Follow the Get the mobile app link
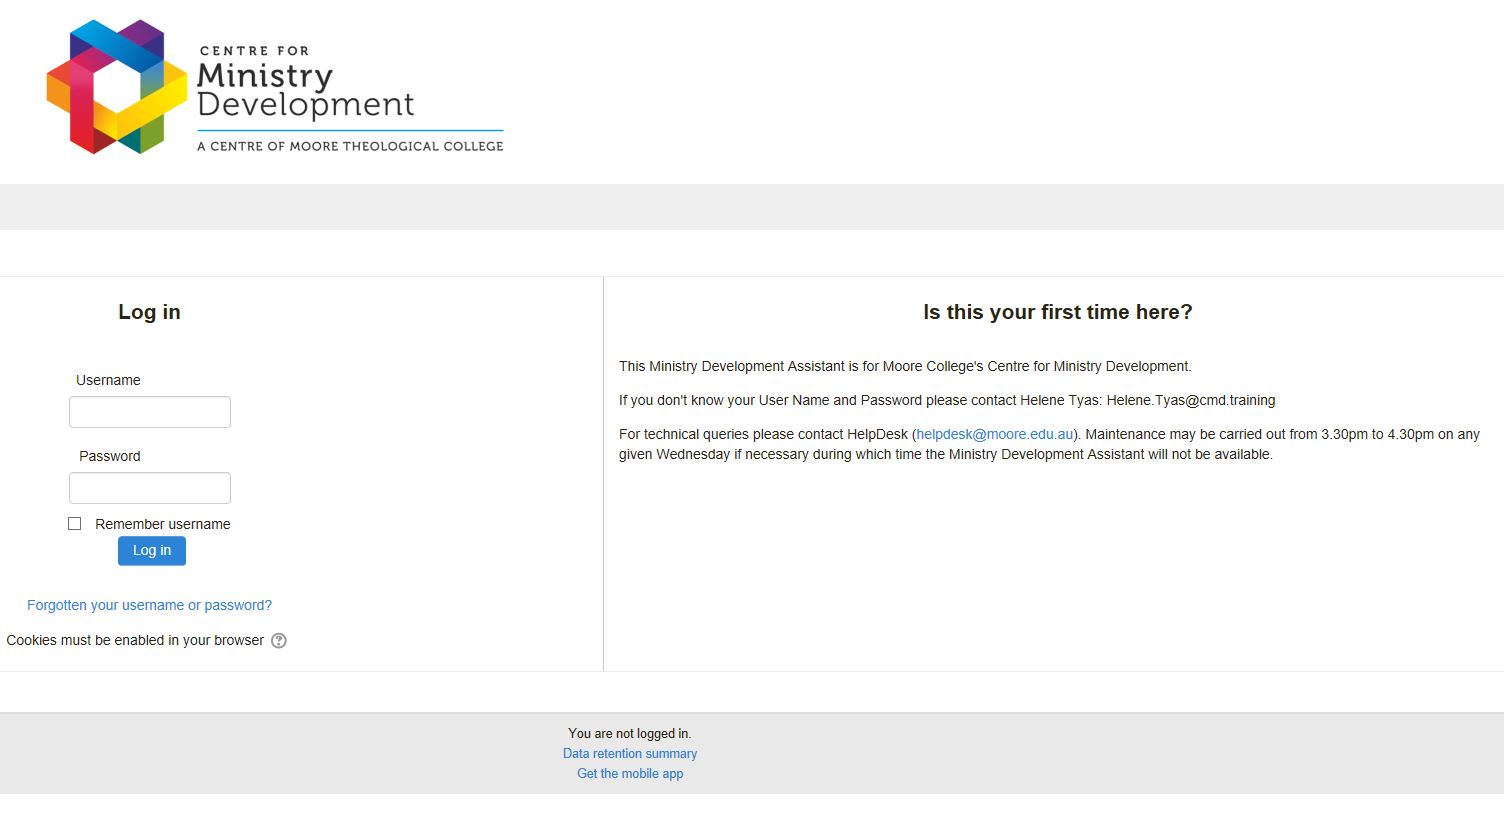 [x=630, y=774]
